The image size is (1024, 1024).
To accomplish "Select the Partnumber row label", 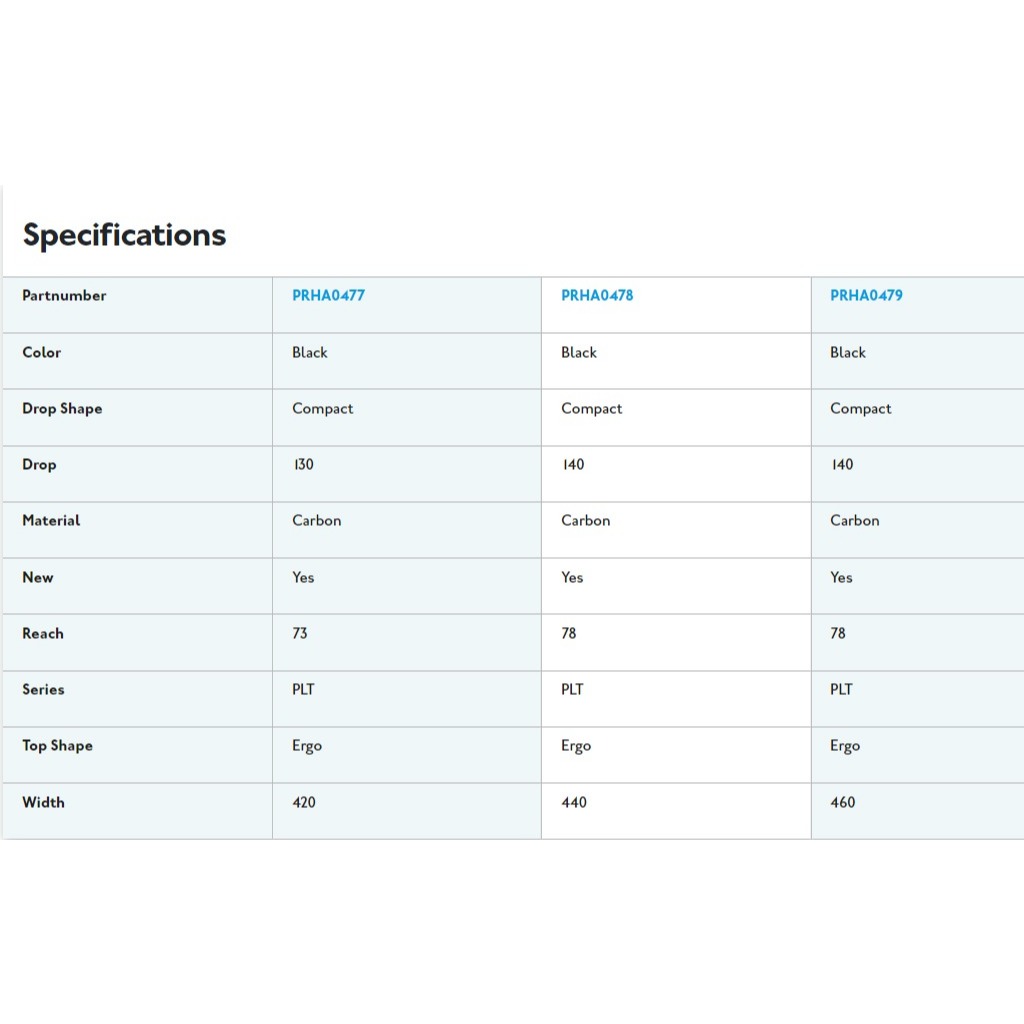I will click(64, 295).
